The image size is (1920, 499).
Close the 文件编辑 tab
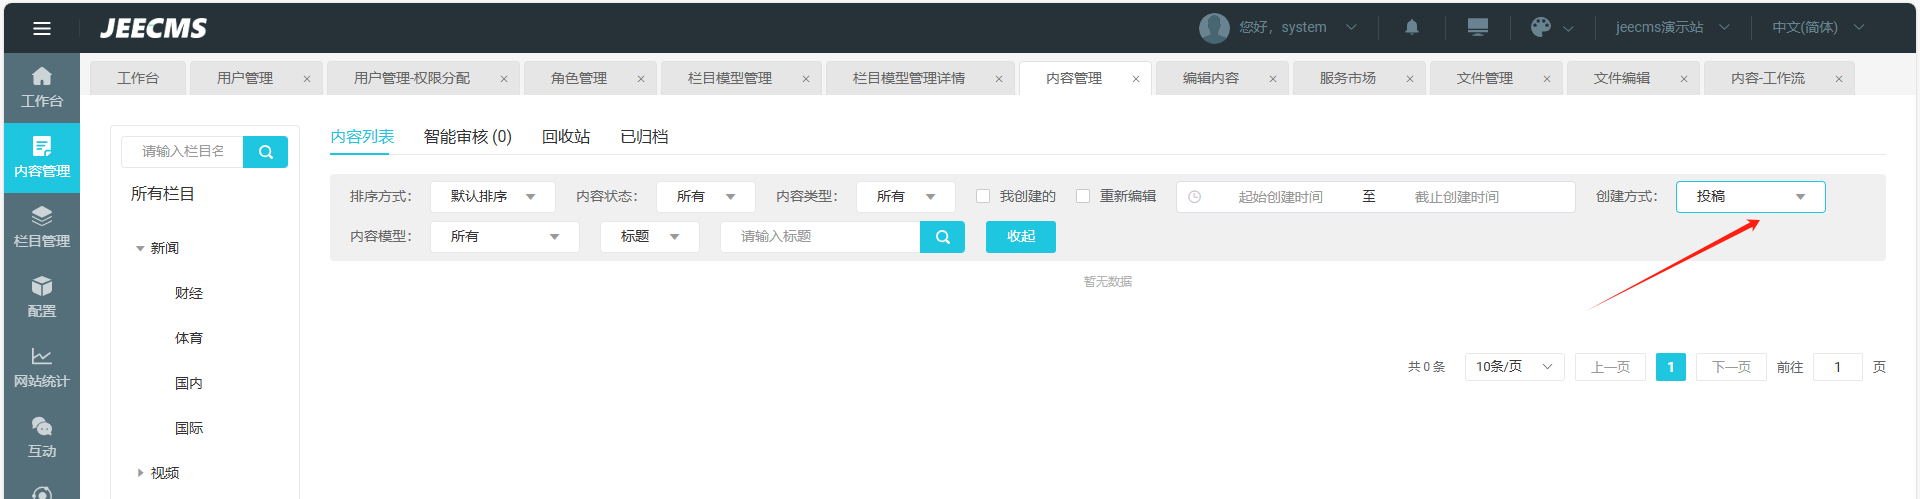coord(1684,79)
